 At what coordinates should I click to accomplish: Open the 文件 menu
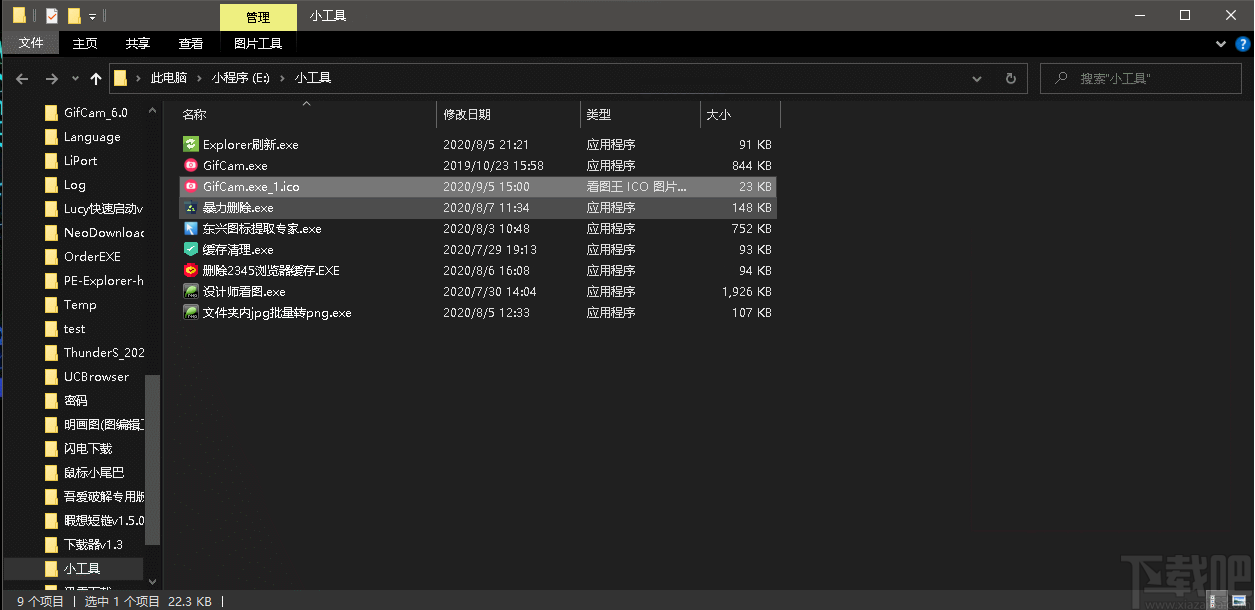pos(31,43)
